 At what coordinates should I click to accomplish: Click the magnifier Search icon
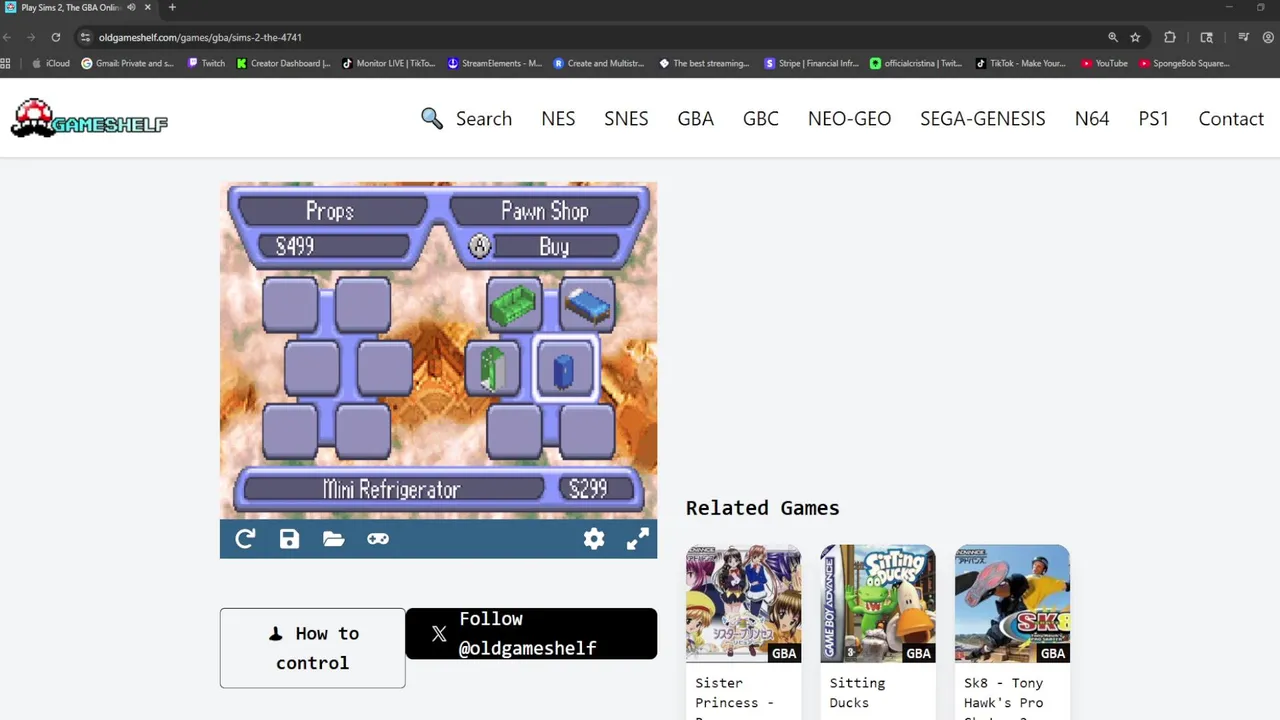(x=432, y=118)
